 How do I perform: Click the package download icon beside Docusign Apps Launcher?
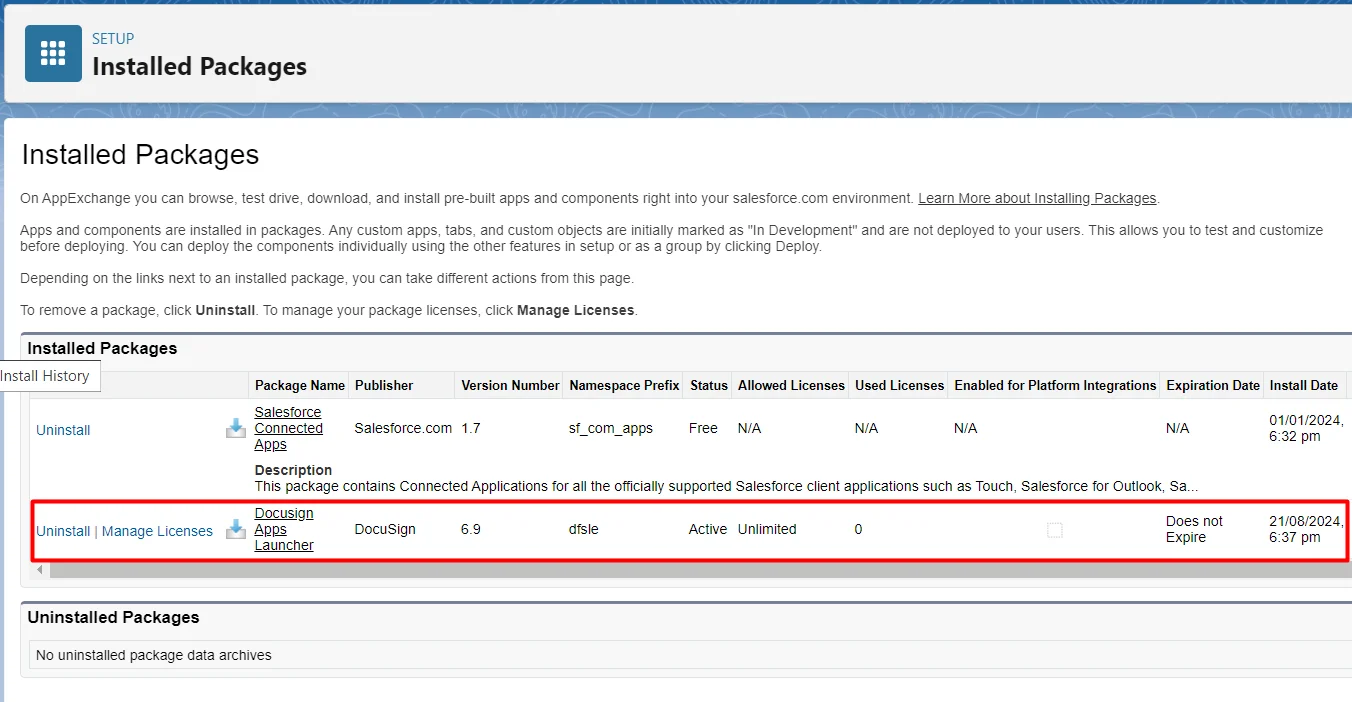(235, 530)
